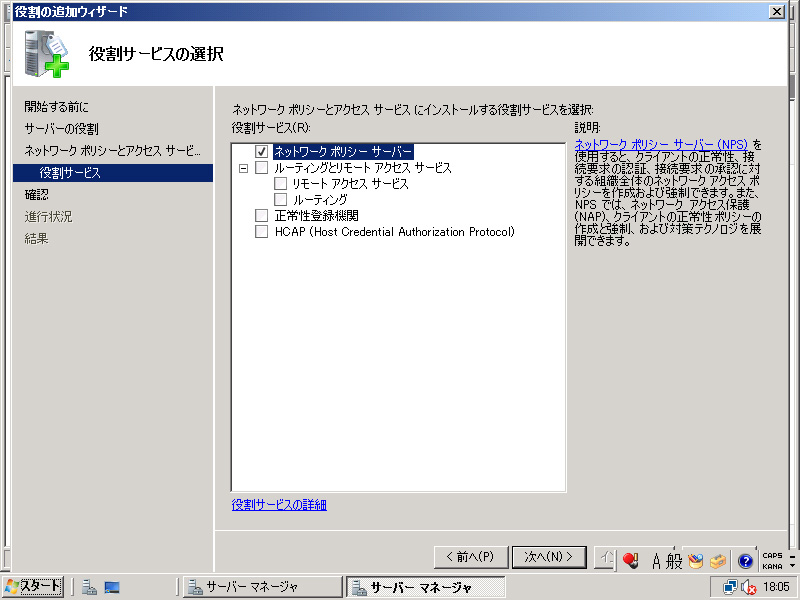This screenshot has width=800, height=600.
Task: Collapse ルーティングとリモート アクセス サービス tree node
Action: [x=243, y=168]
